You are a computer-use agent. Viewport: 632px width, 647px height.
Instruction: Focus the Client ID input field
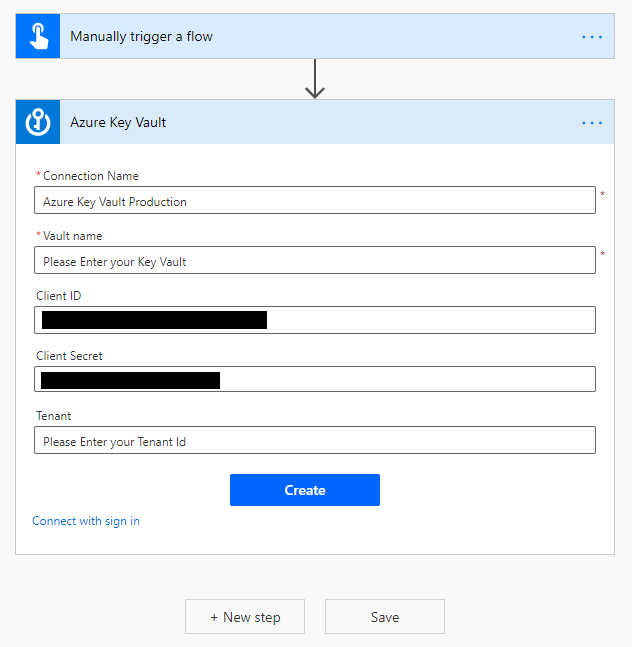coord(315,320)
